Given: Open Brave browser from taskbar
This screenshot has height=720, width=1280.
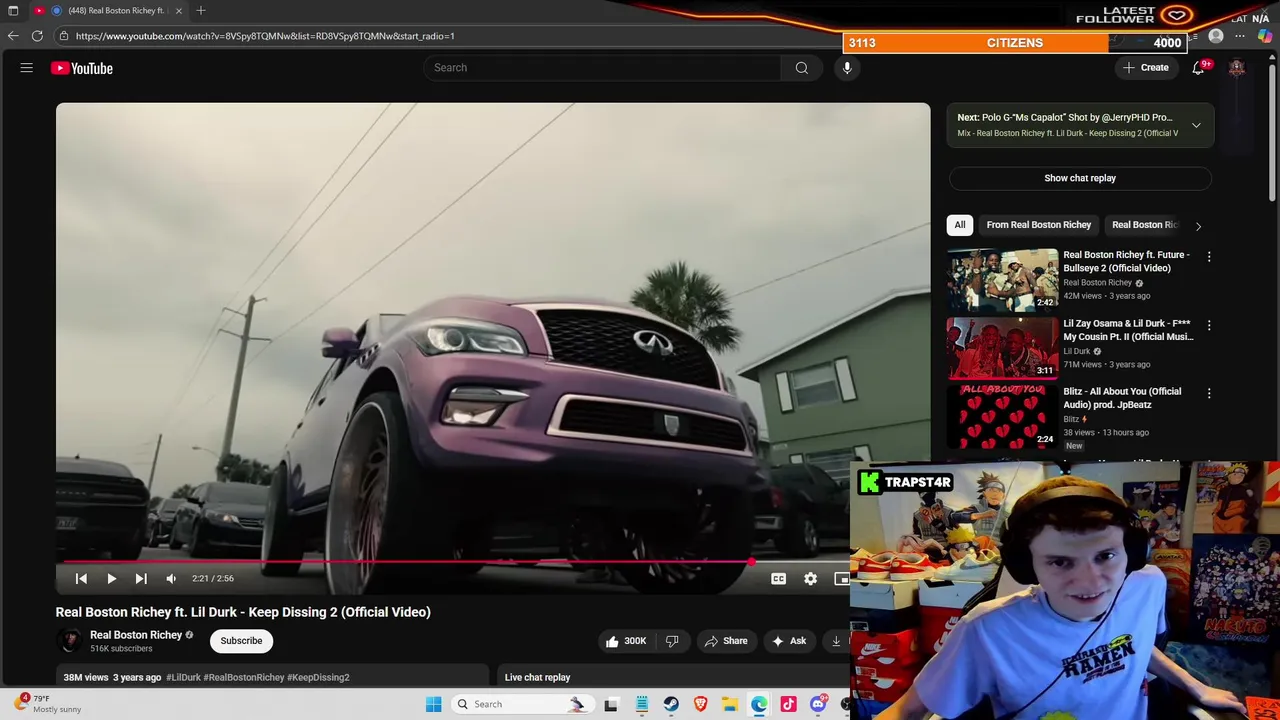Looking at the screenshot, I should tap(700, 704).
